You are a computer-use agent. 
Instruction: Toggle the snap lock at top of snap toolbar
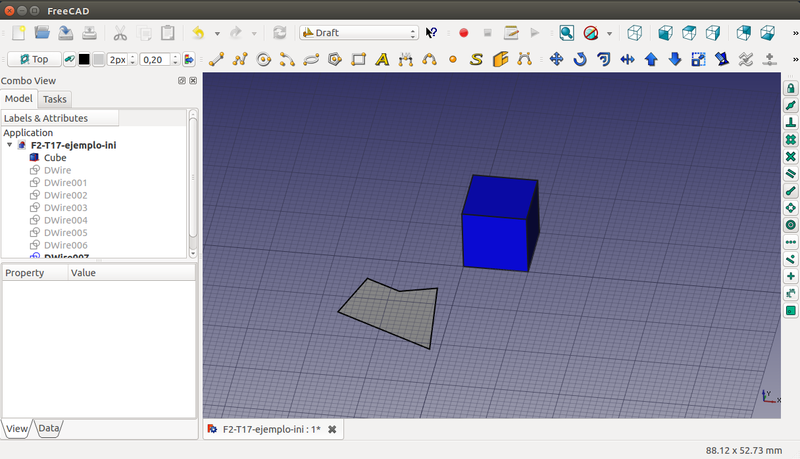790,88
